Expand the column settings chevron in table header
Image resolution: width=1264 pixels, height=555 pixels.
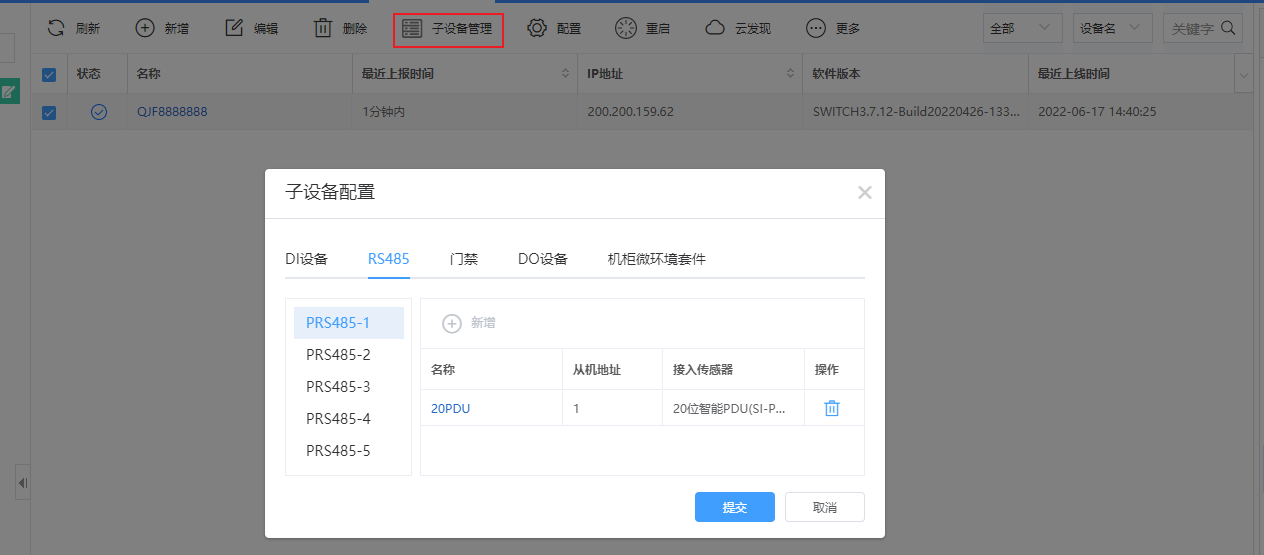tap(1245, 75)
